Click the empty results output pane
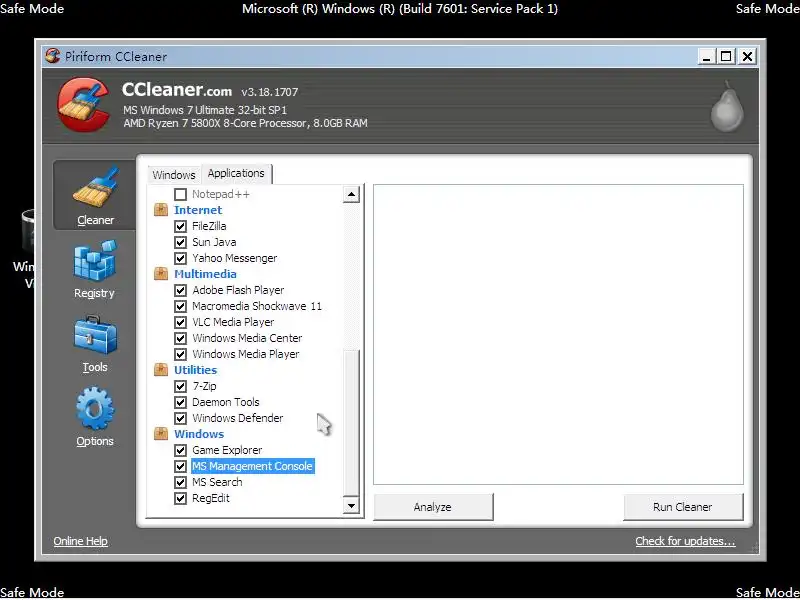 point(558,334)
